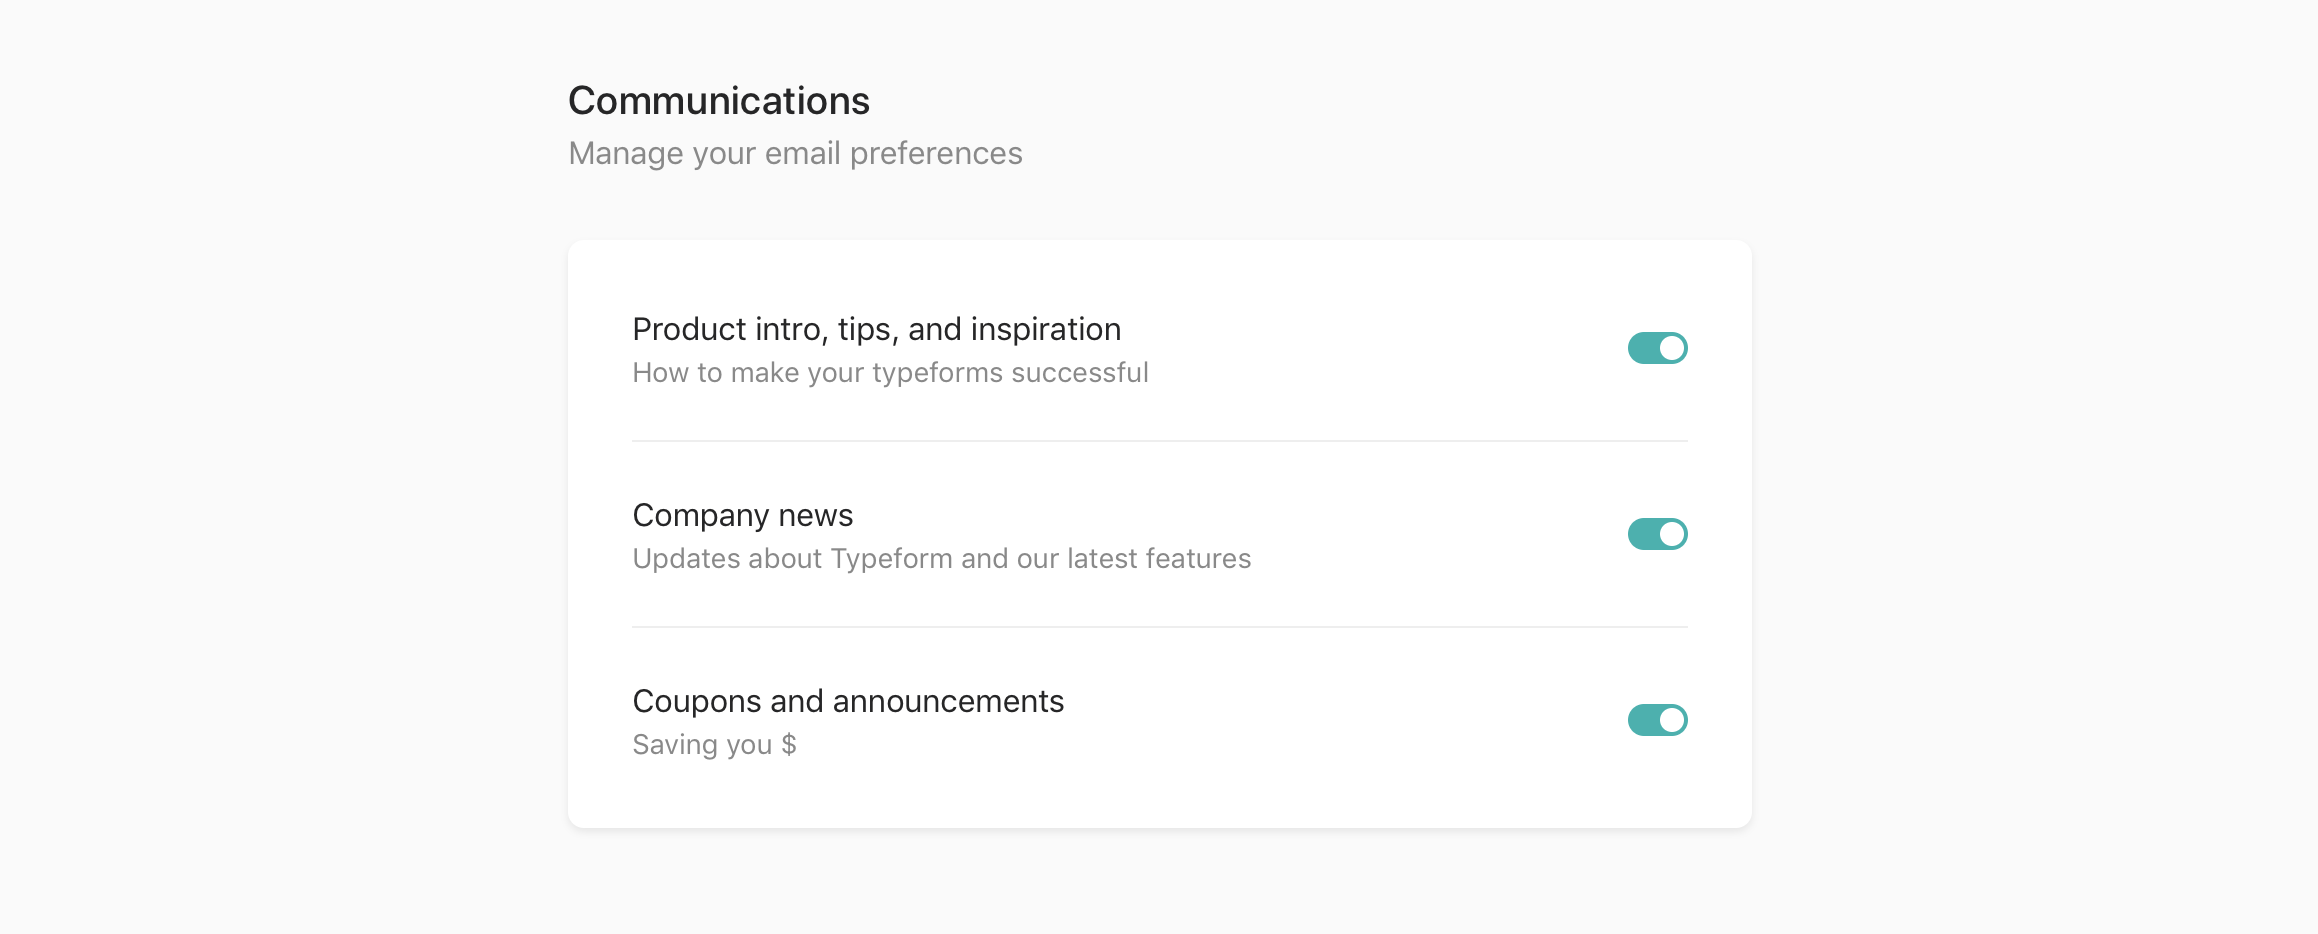
Task: Disable the Company news email toggle
Action: [x=1657, y=534]
